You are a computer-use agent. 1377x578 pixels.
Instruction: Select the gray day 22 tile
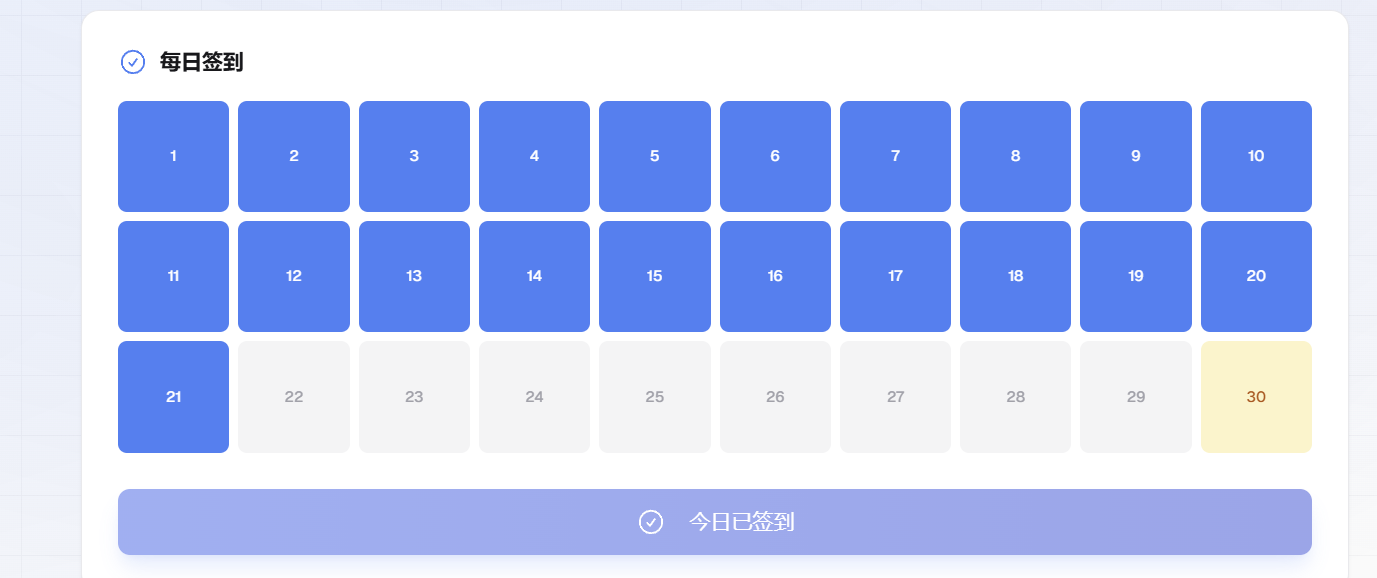point(294,397)
